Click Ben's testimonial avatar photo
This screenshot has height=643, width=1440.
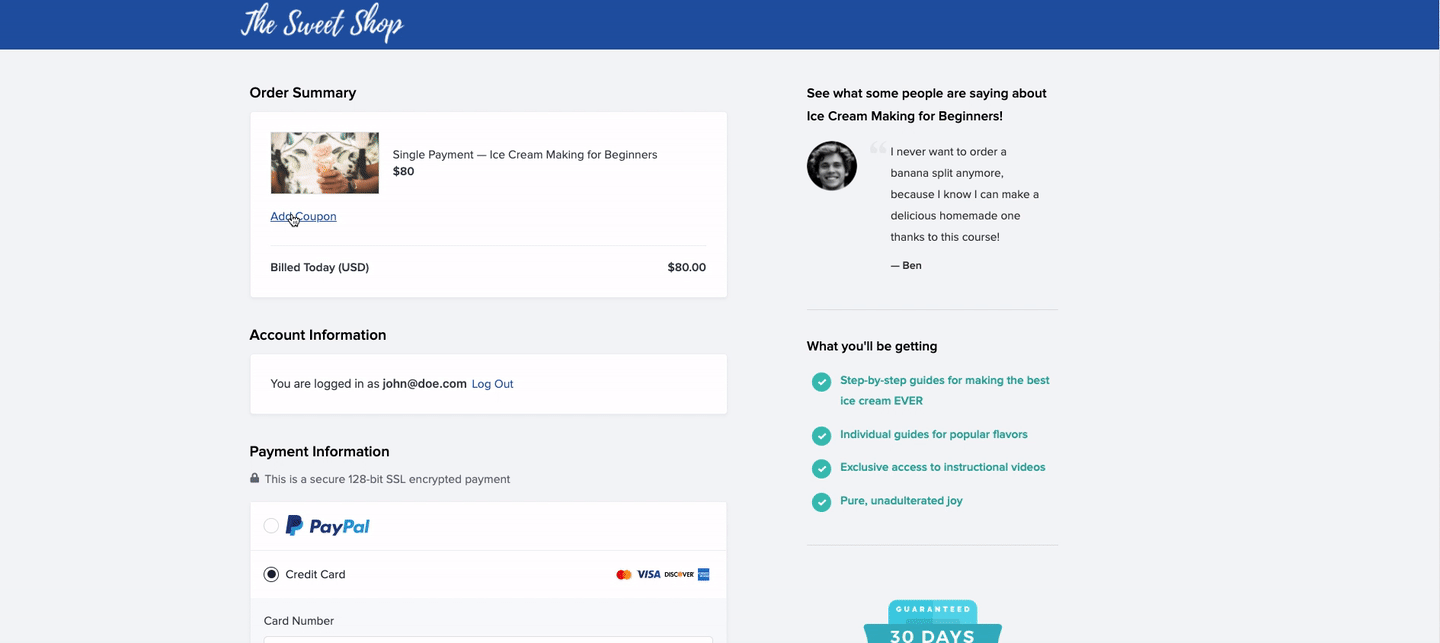(832, 166)
